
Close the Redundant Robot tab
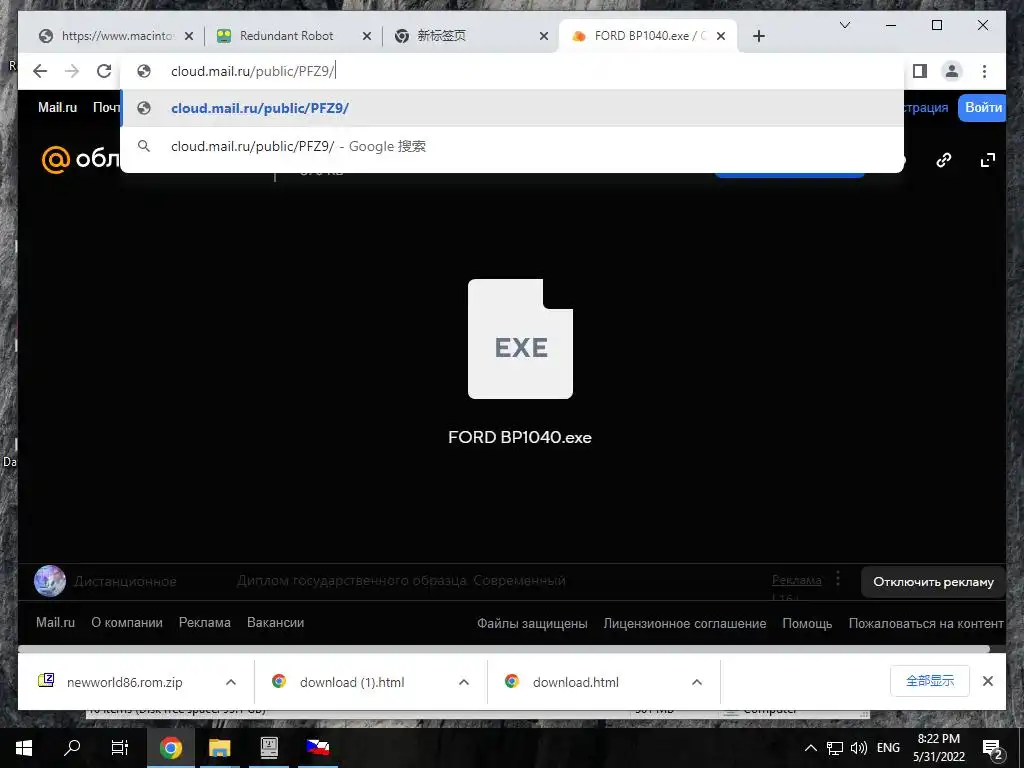point(367,36)
